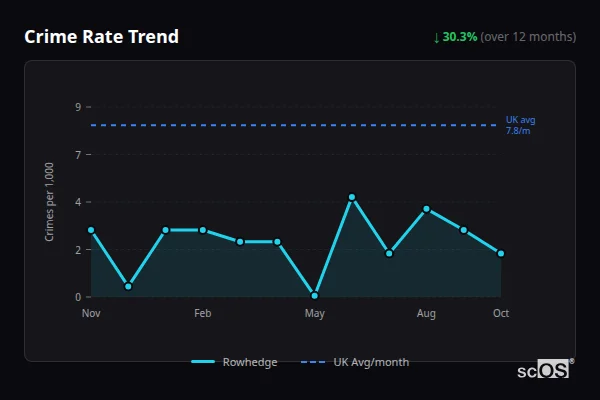Select the May data point at zero

pyautogui.click(x=315, y=296)
